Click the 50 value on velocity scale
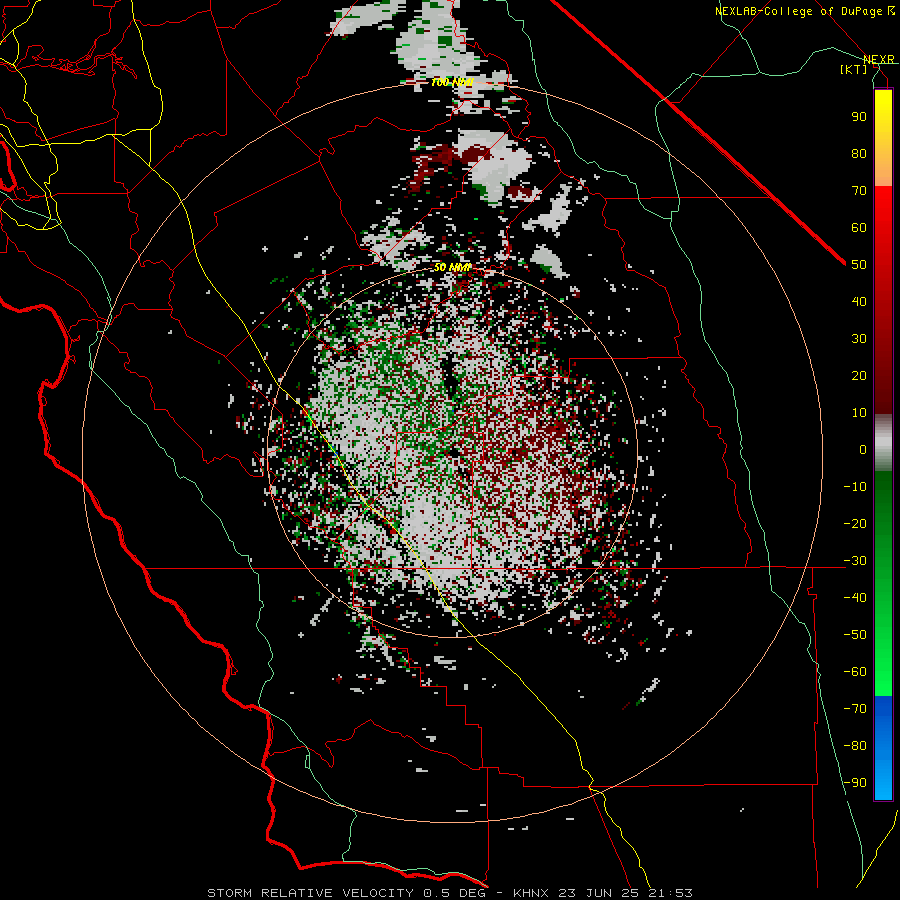Viewport: 900px width, 900px height. point(859,265)
